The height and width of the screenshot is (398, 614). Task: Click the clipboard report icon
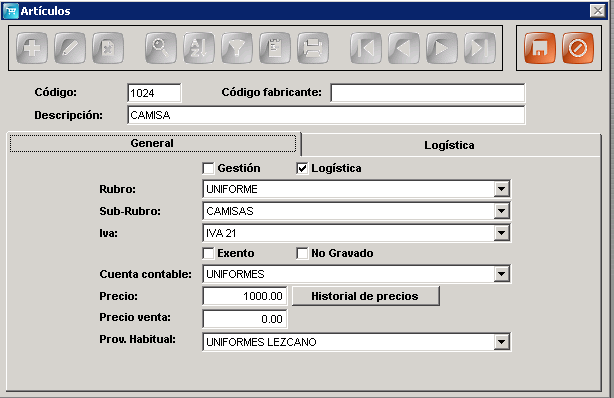pyautogui.click(x=274, y=48)
